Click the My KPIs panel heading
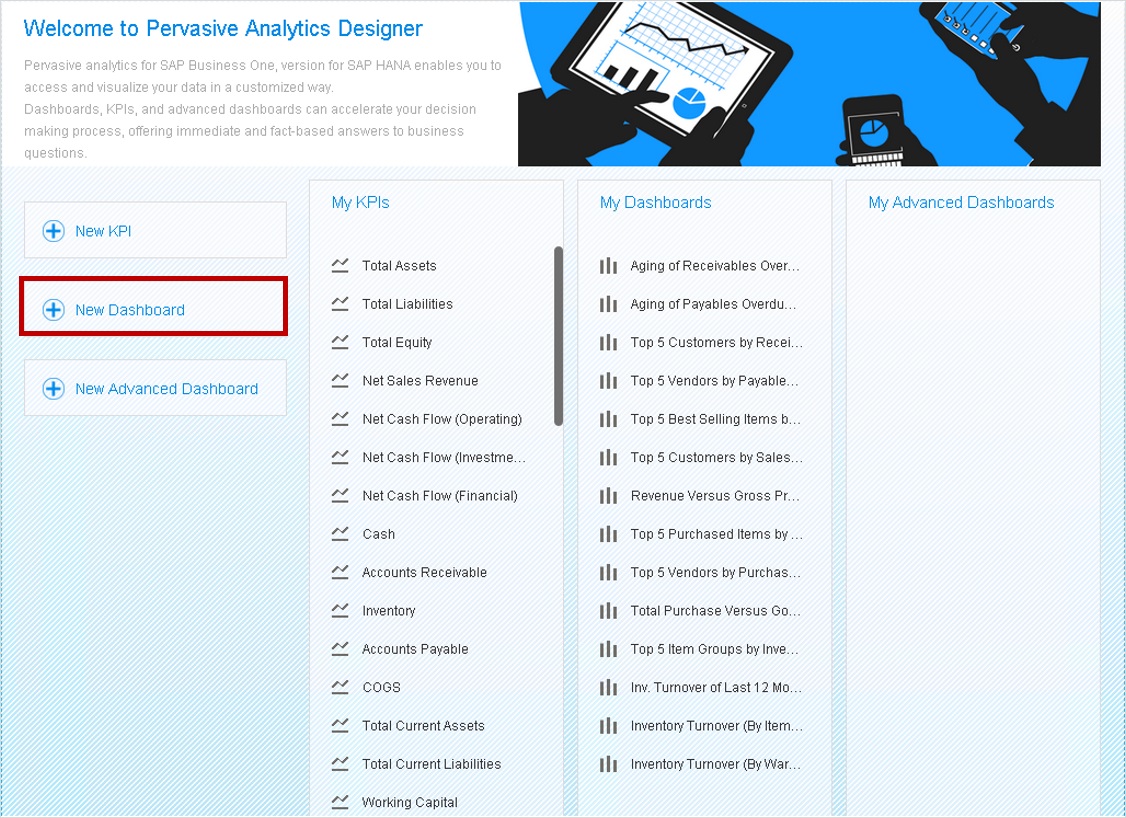1126x818 pixels. click(x=360, y=203)
